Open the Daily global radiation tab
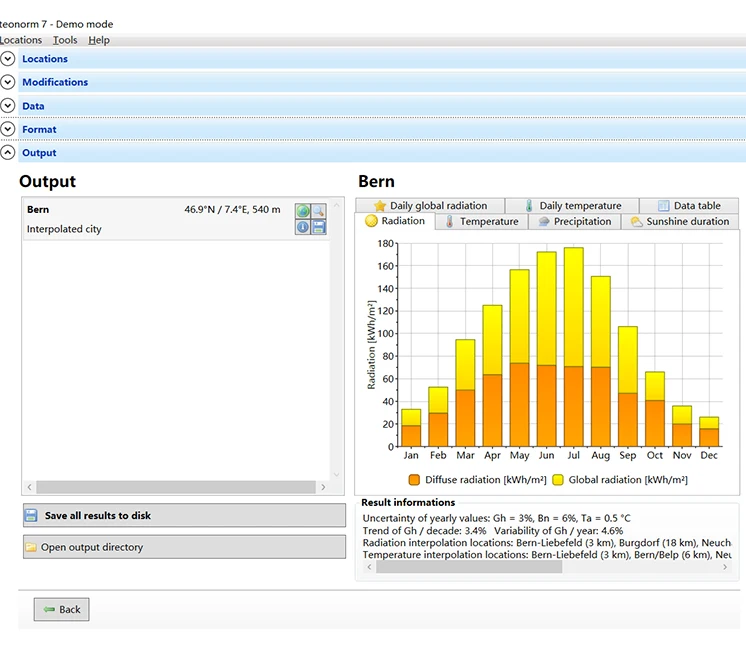The width and height of the screenshot is (746, 650). 429,205
